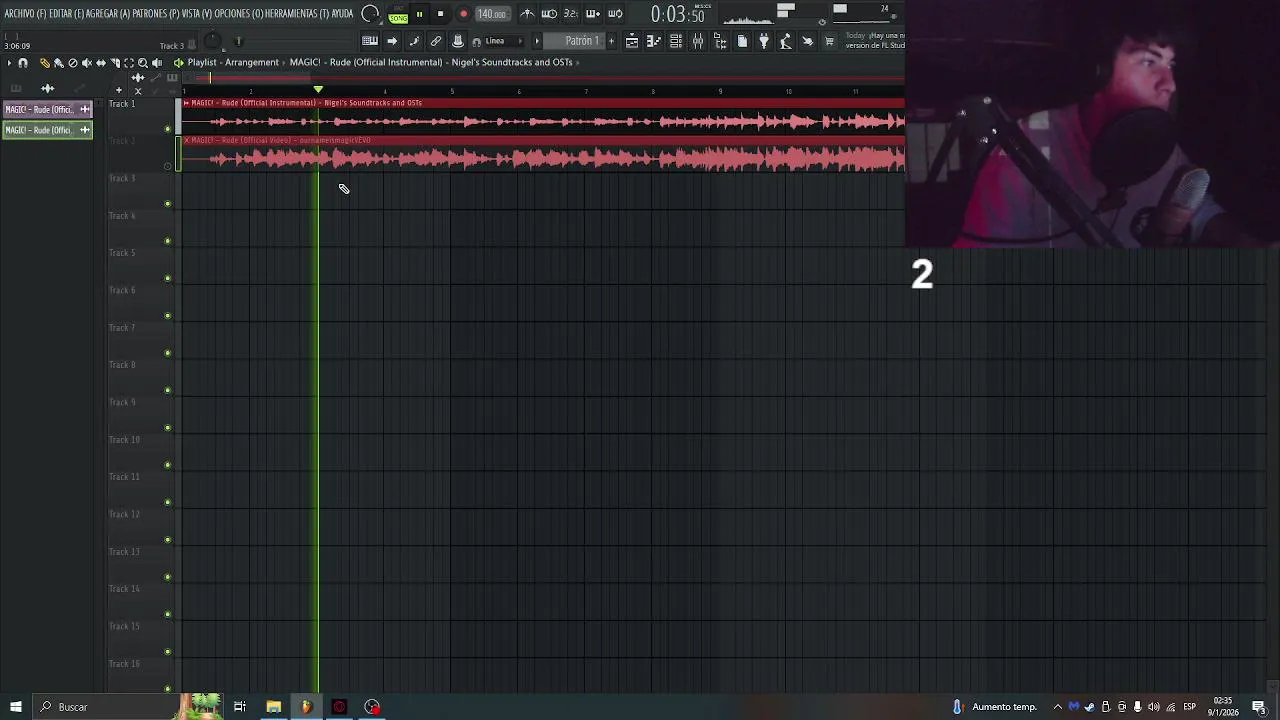Toggle overdub blend recording

[x=593, y=14]
